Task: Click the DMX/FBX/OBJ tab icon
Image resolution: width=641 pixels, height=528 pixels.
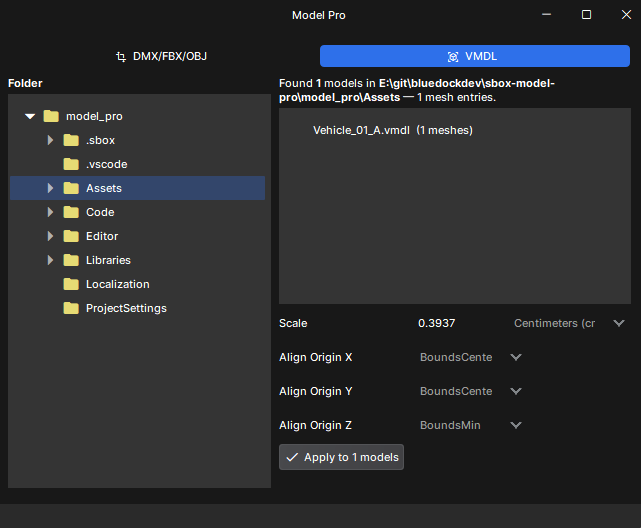Action: (121, 56)
